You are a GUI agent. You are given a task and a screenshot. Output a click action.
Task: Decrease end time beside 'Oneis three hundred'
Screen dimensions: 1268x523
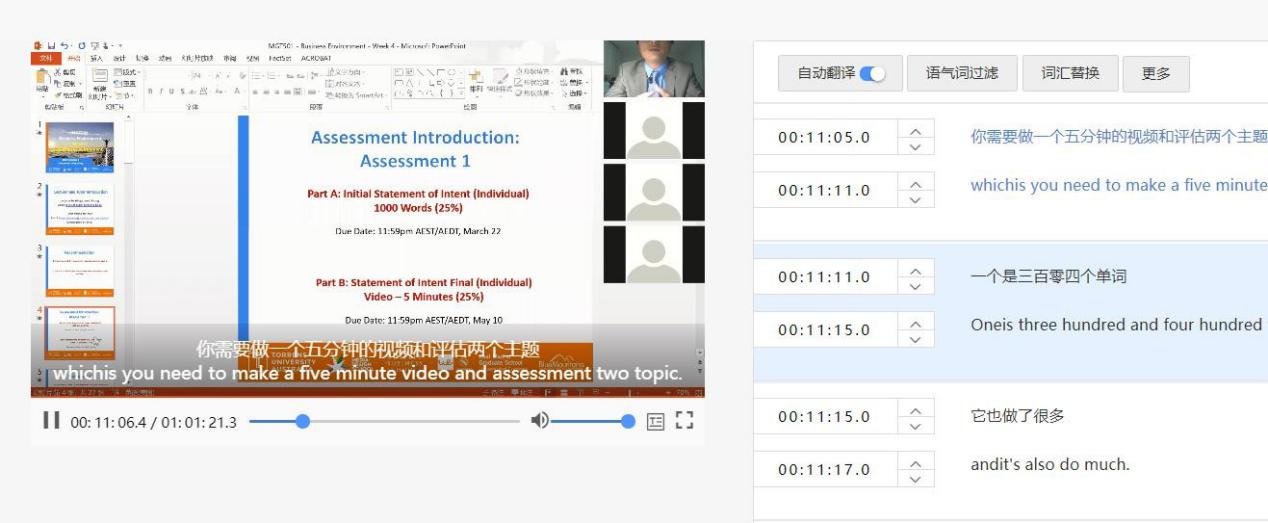click(915, 339)
